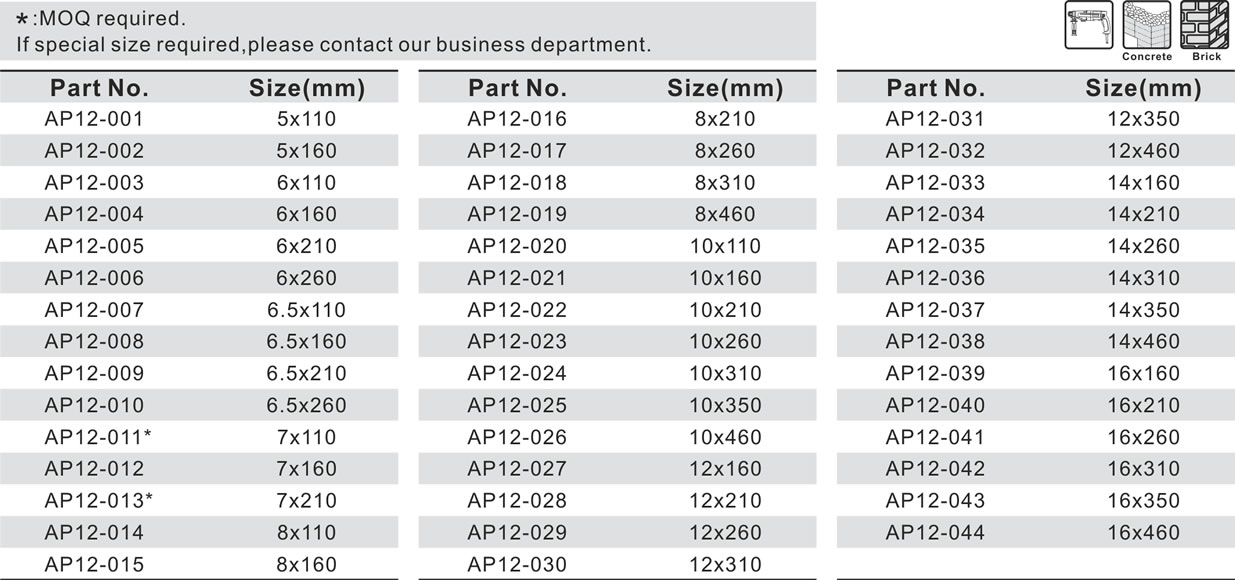1235x580 pixels.
Task: Click the 8x460 size value
Action: (725, 214)
